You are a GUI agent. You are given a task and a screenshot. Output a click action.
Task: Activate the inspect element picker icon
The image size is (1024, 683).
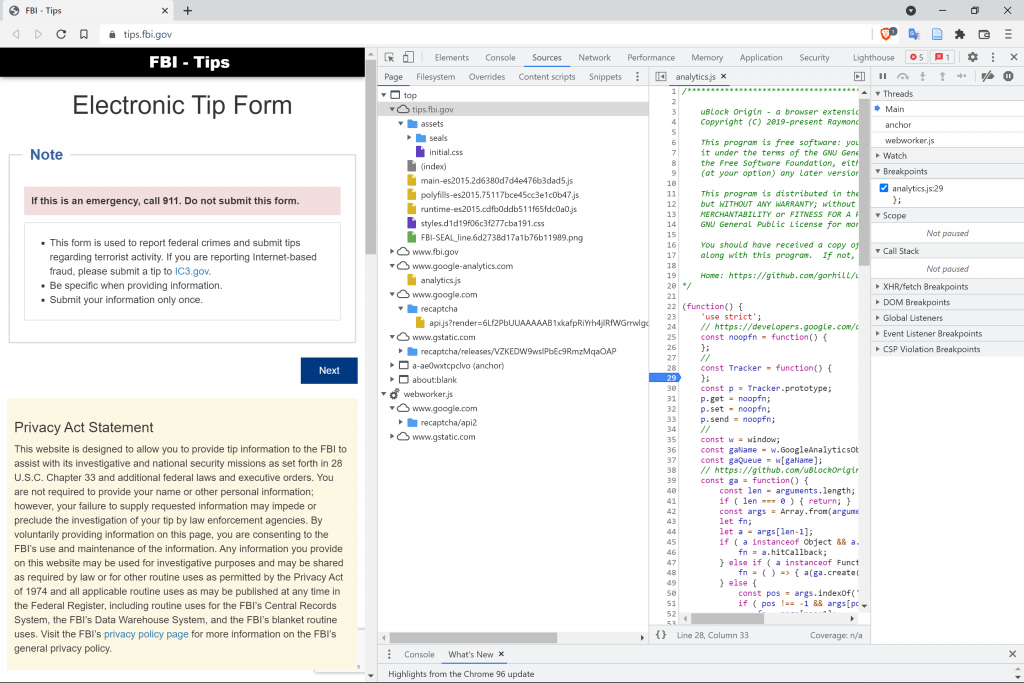click(x=389, y=57)
